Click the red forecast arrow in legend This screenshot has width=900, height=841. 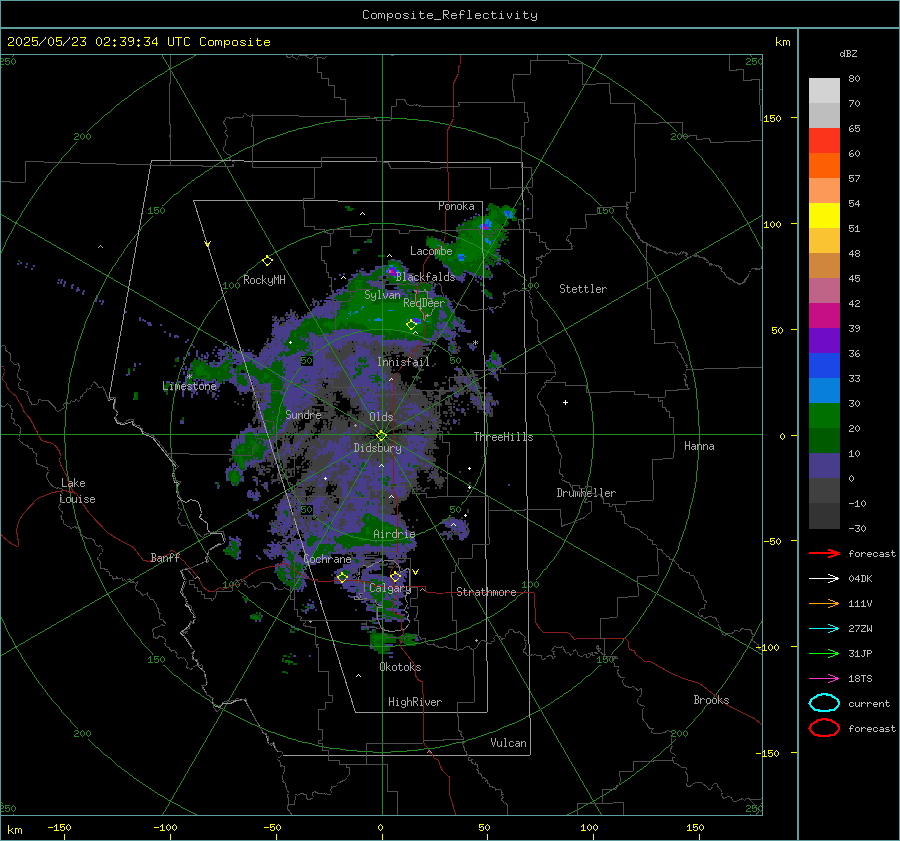pyautogui.click(x=824, y=553)
